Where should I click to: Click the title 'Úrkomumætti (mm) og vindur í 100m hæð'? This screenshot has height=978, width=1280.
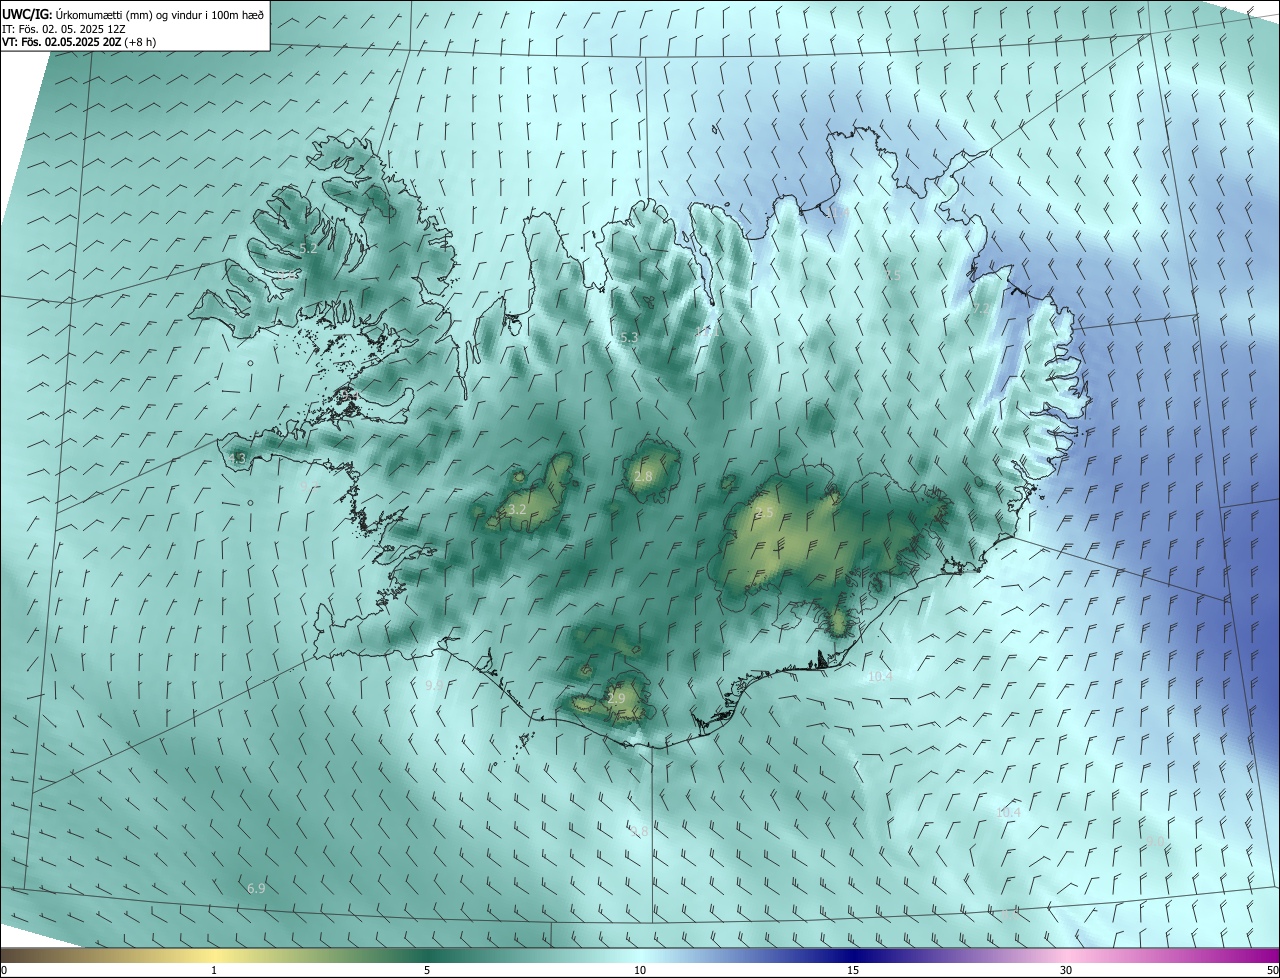point(159,14)
